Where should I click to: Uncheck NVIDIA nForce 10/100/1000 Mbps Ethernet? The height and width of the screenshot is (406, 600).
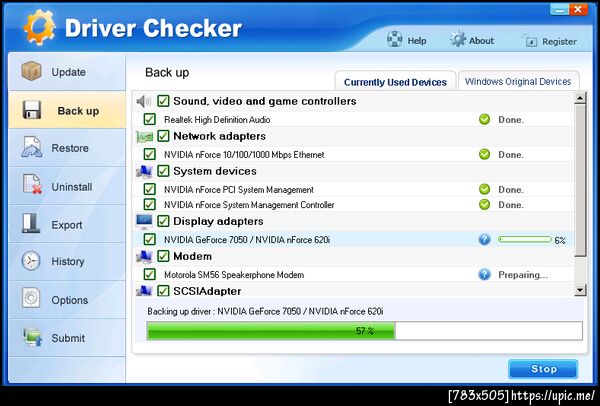(149, 154)
